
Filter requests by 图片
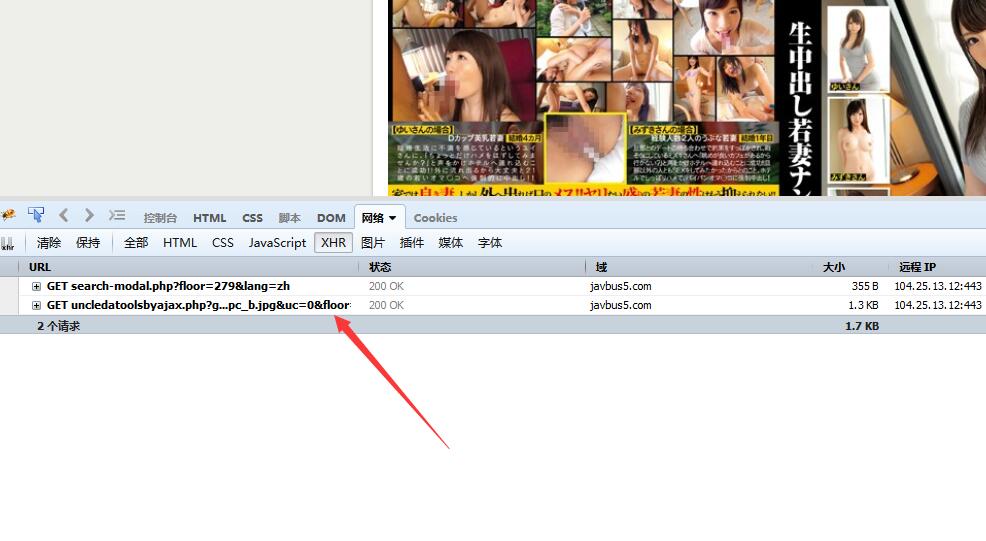click(x=373, y=243)
